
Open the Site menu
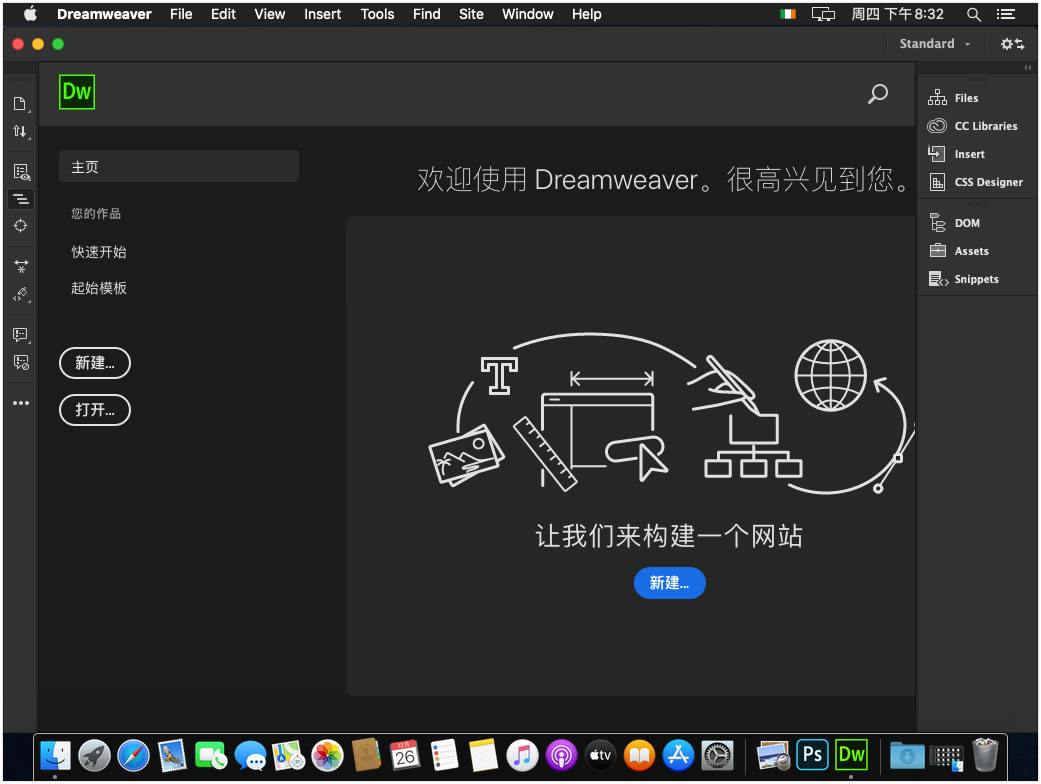click(471, 14)
